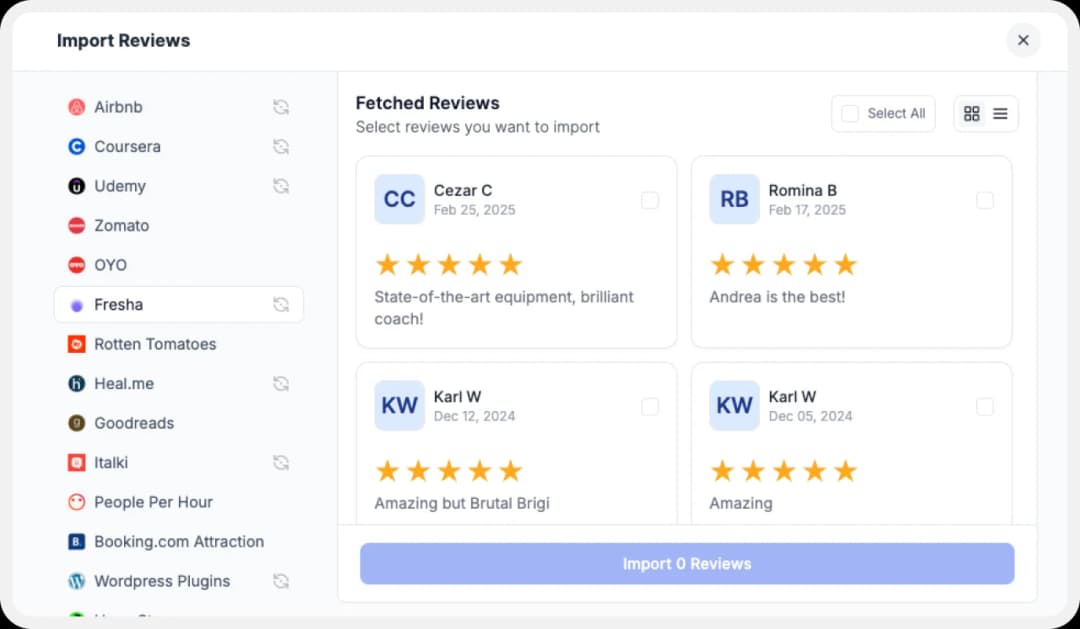The image size is (1080, 629).
Task: Click the Goodreads platform icon
Action: click(x=72, y=423)
